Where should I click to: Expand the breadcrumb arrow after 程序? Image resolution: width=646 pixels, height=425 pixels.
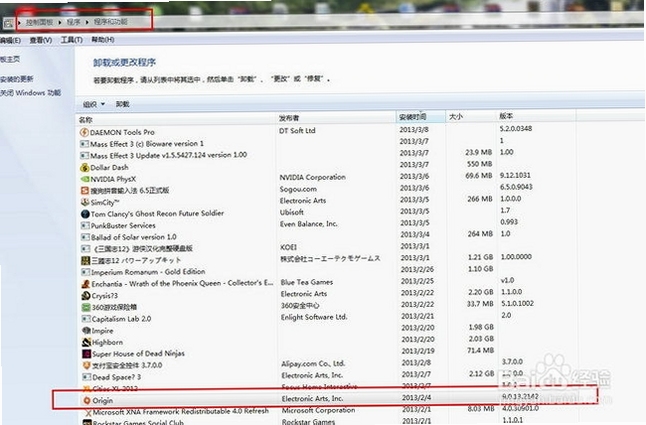click(x=87, y=22)
